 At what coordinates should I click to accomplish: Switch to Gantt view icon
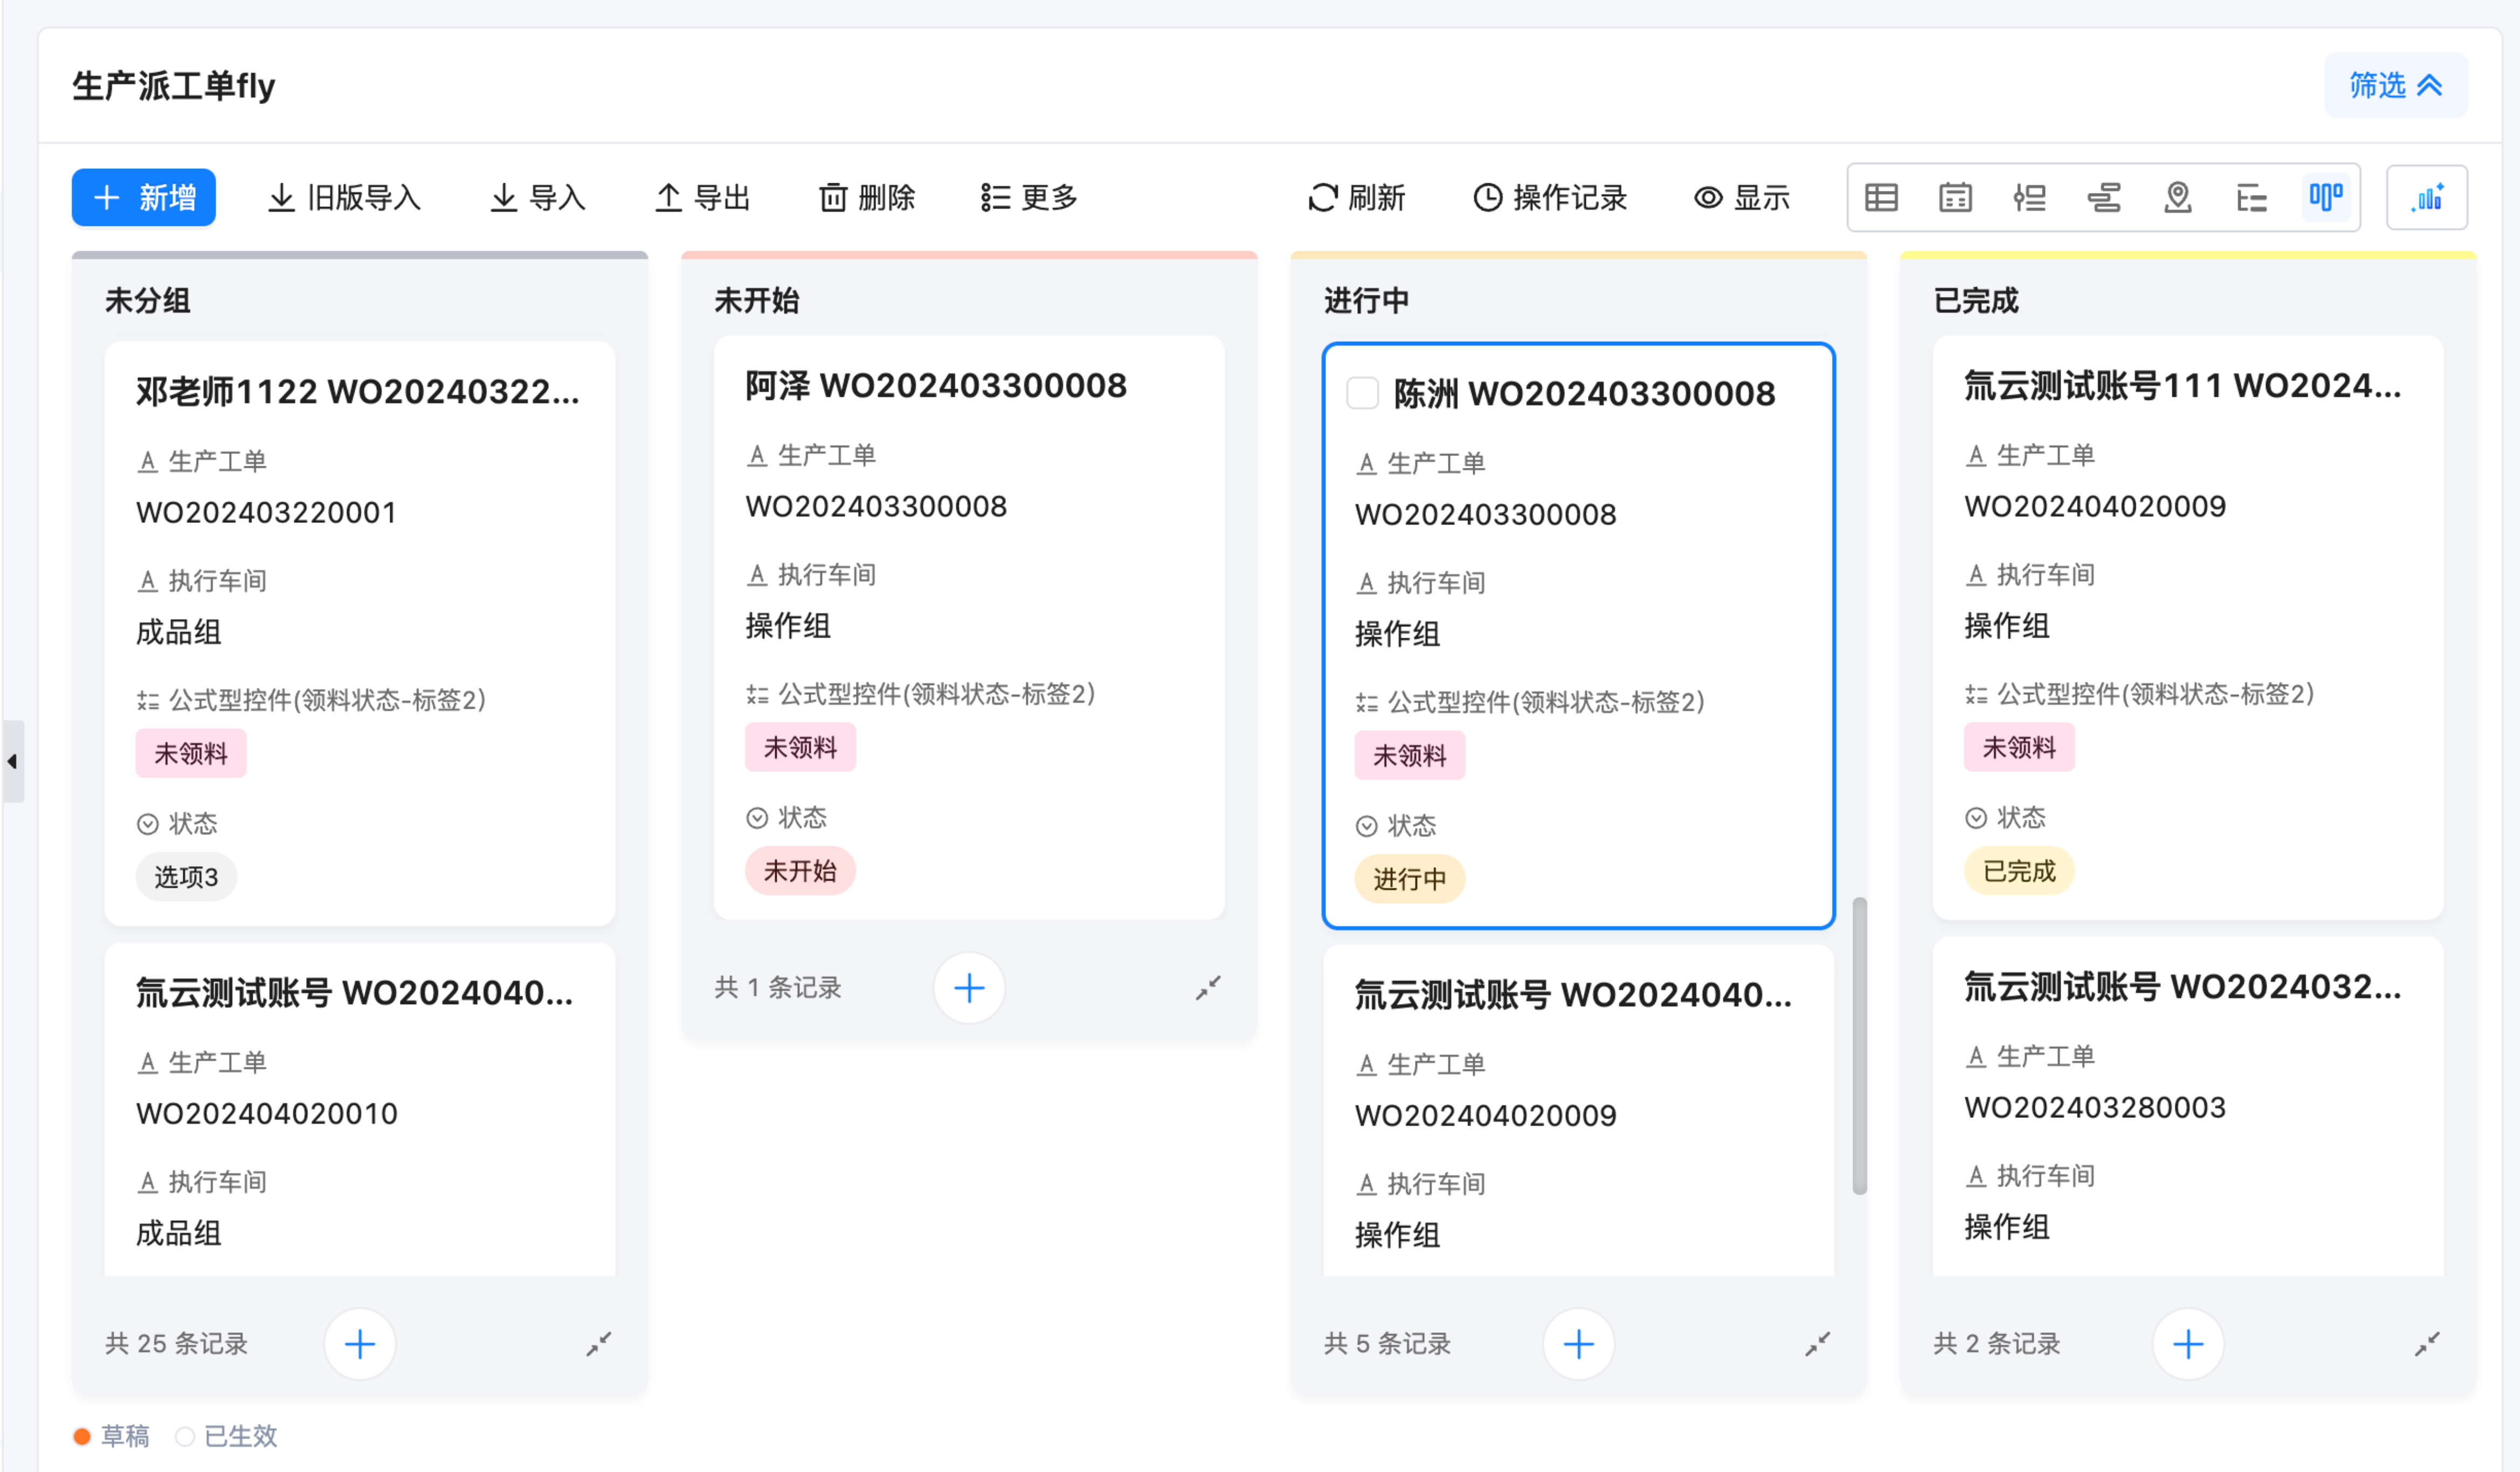(x=2104, y=198)
